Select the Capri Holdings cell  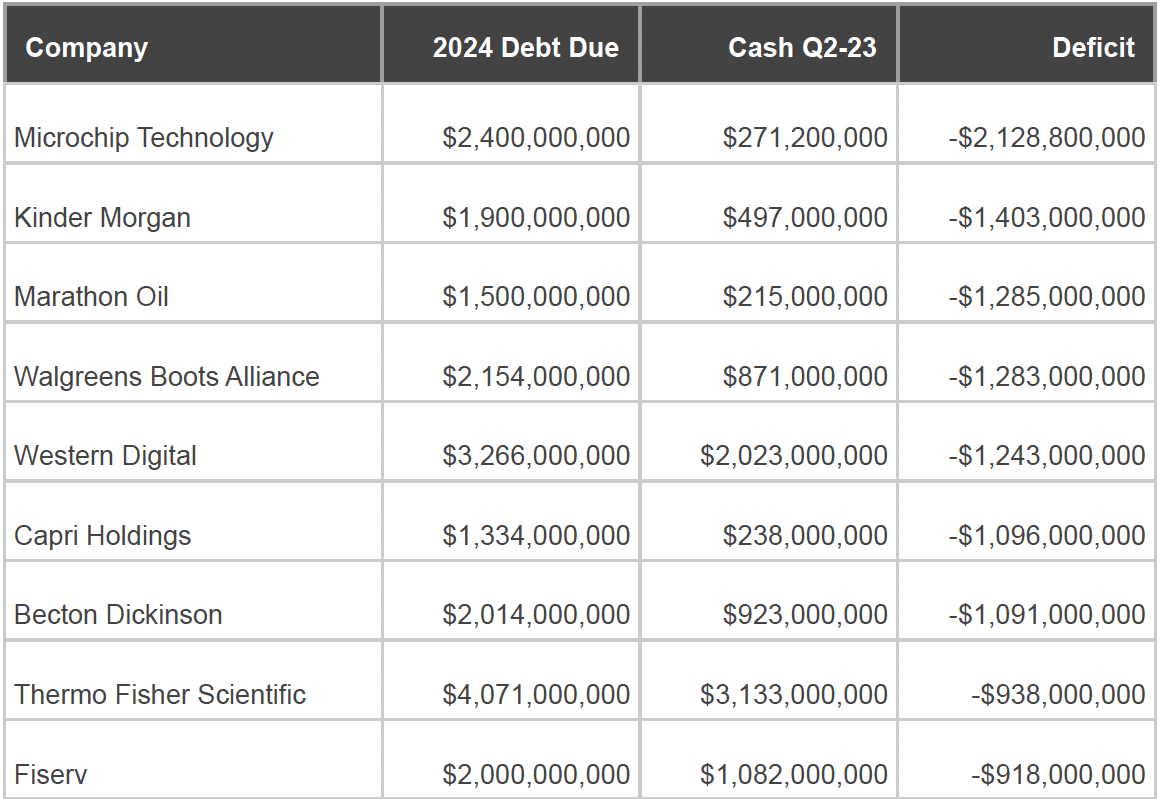(x=102, y=536)
